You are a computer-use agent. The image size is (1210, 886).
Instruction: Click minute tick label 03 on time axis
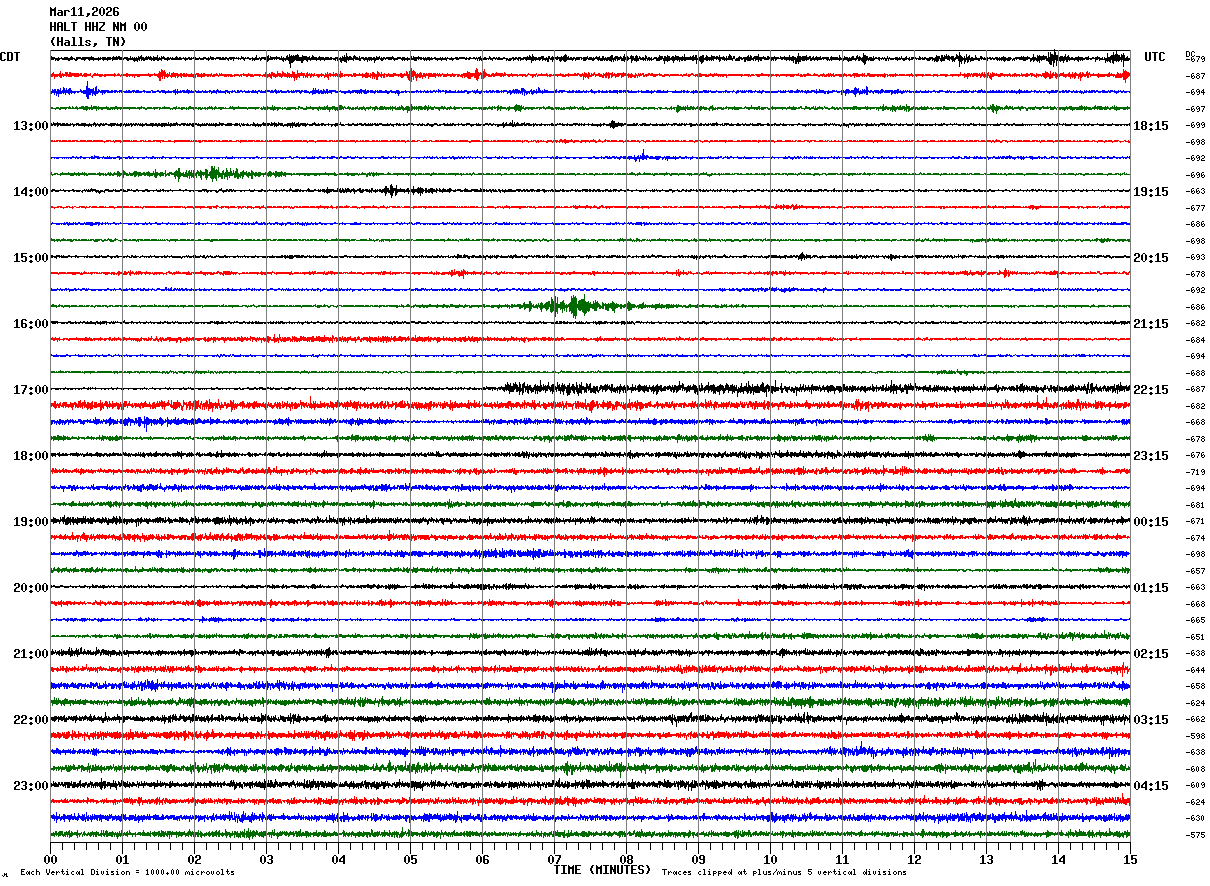click(266, 859)
